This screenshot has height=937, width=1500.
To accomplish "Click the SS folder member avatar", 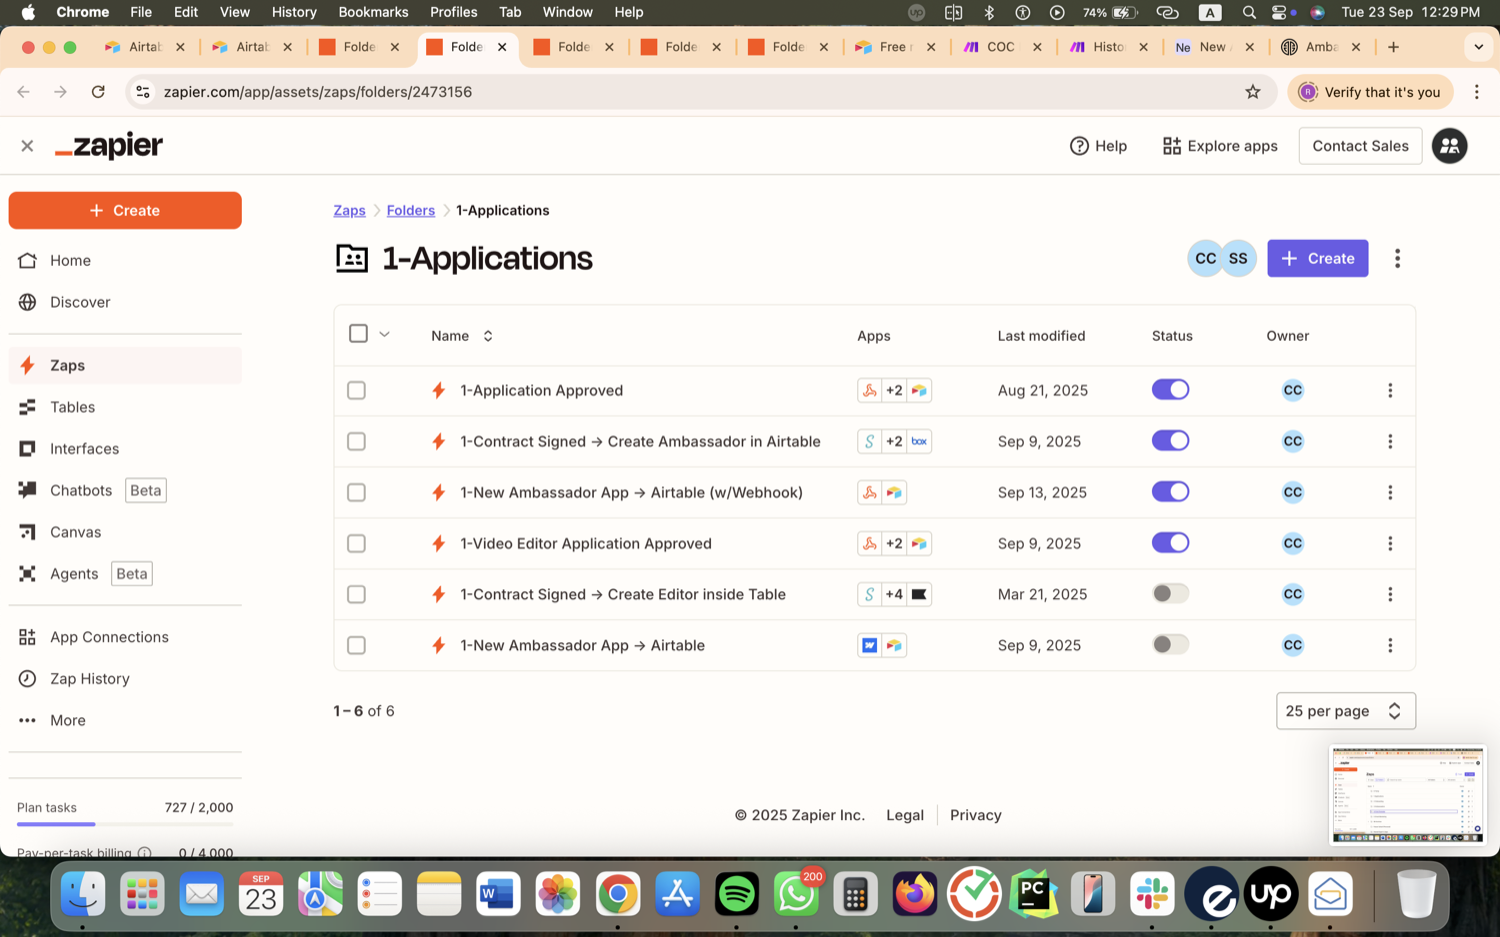I will [x=1238, y=258].
